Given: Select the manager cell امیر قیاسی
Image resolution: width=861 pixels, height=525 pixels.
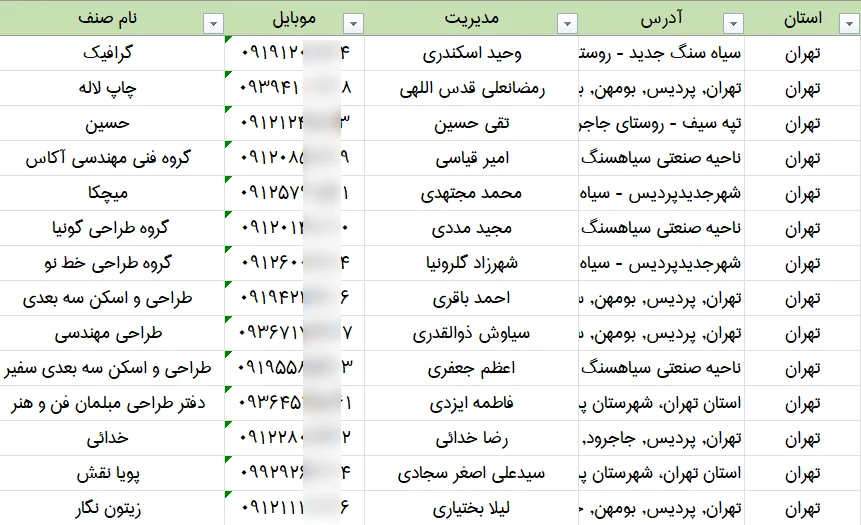Looking at the screenshot, I should (x=472, y=158).
